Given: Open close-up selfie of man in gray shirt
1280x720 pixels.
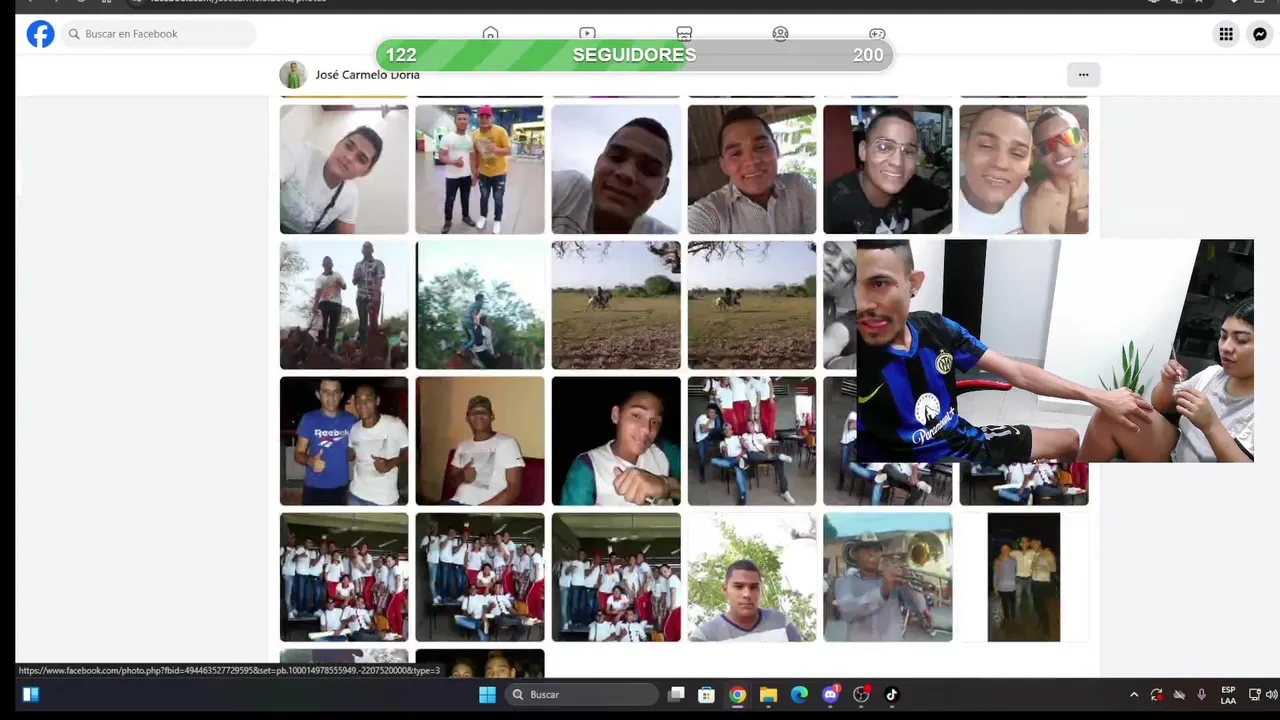Looking at the screenshot, I should click(x=616, y=169).
